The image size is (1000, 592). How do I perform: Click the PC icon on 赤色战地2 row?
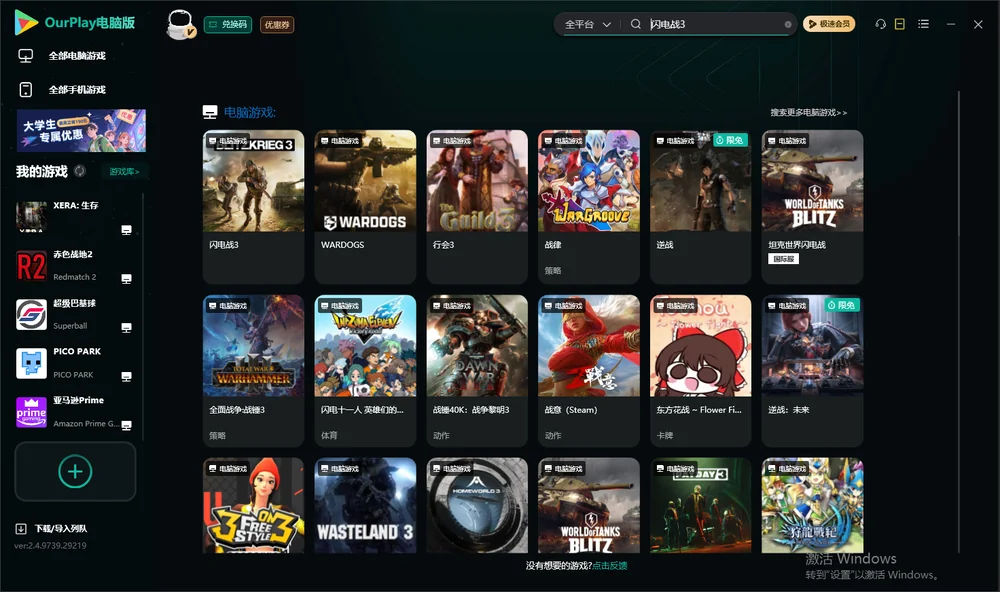click(126, 279)
